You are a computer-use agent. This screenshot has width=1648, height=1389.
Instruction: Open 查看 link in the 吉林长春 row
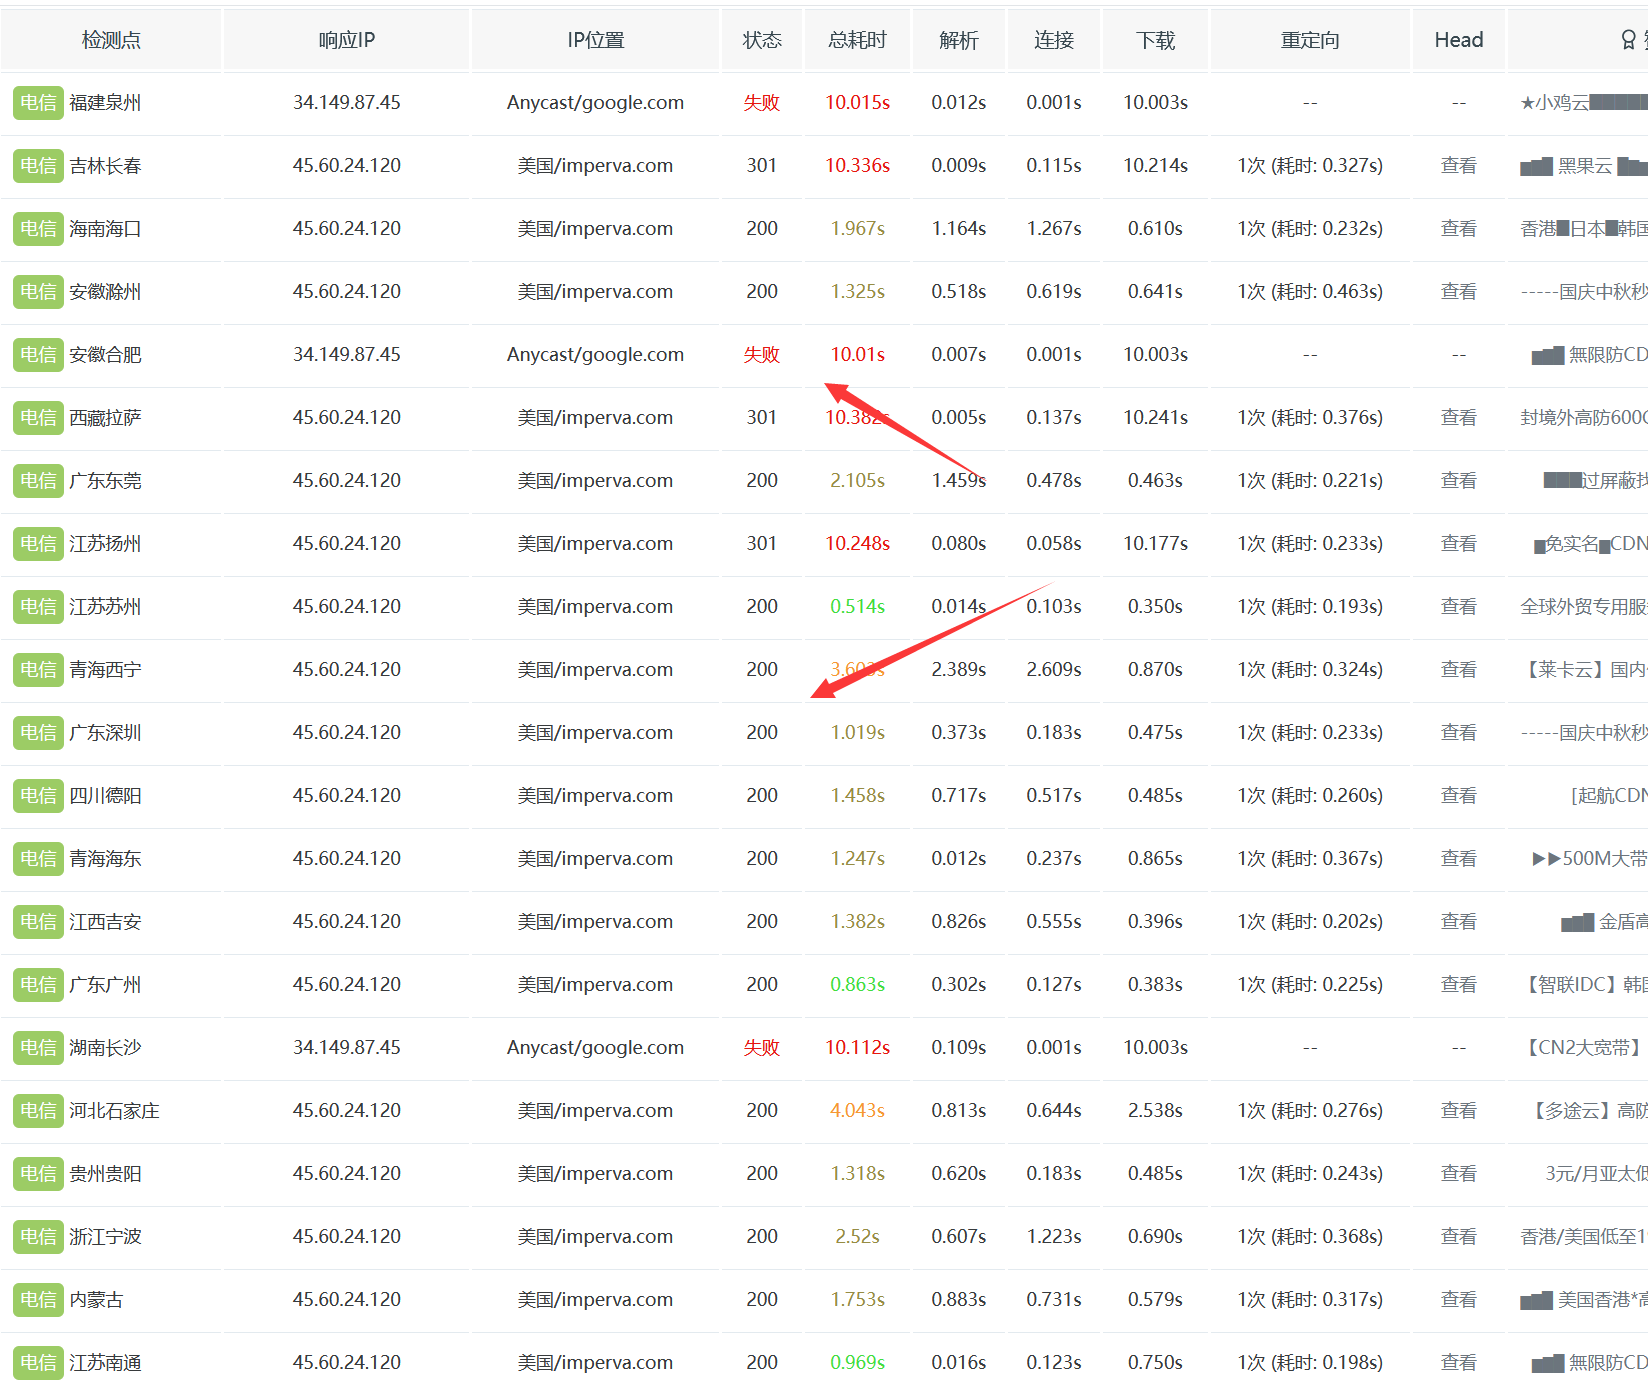1458,166
